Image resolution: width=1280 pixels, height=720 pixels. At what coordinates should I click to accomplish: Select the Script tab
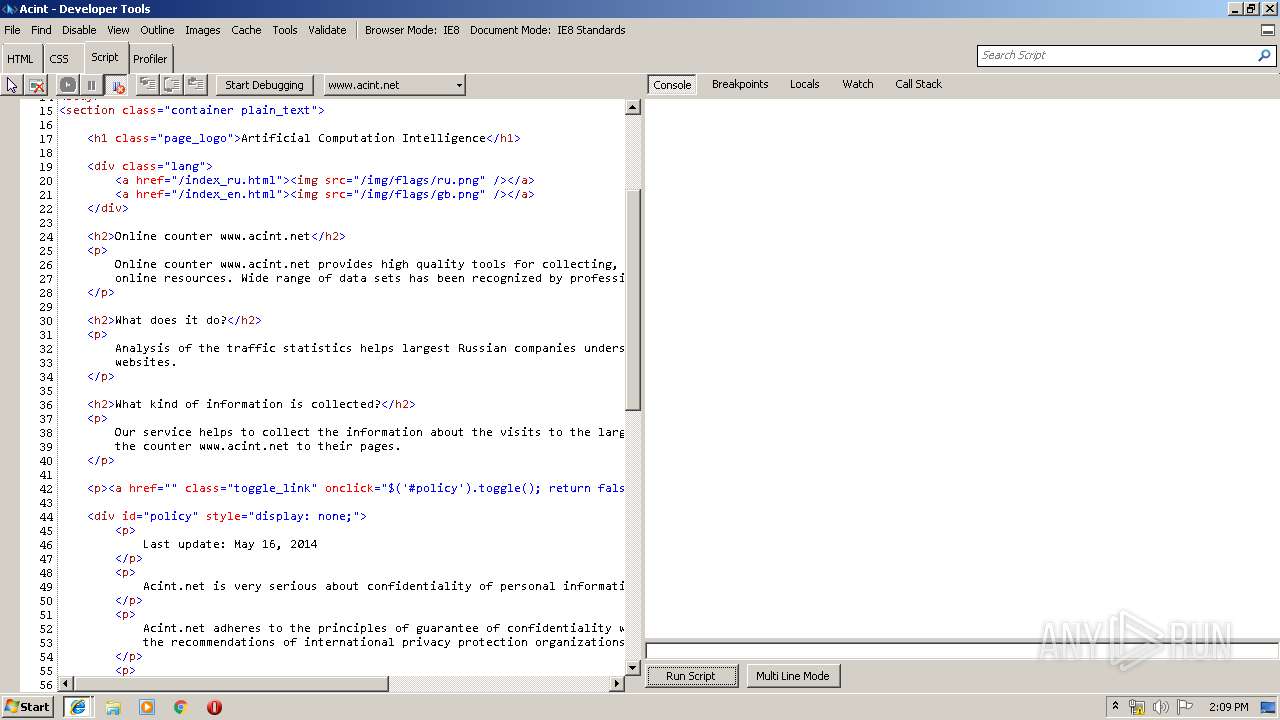tap(105, 57)
